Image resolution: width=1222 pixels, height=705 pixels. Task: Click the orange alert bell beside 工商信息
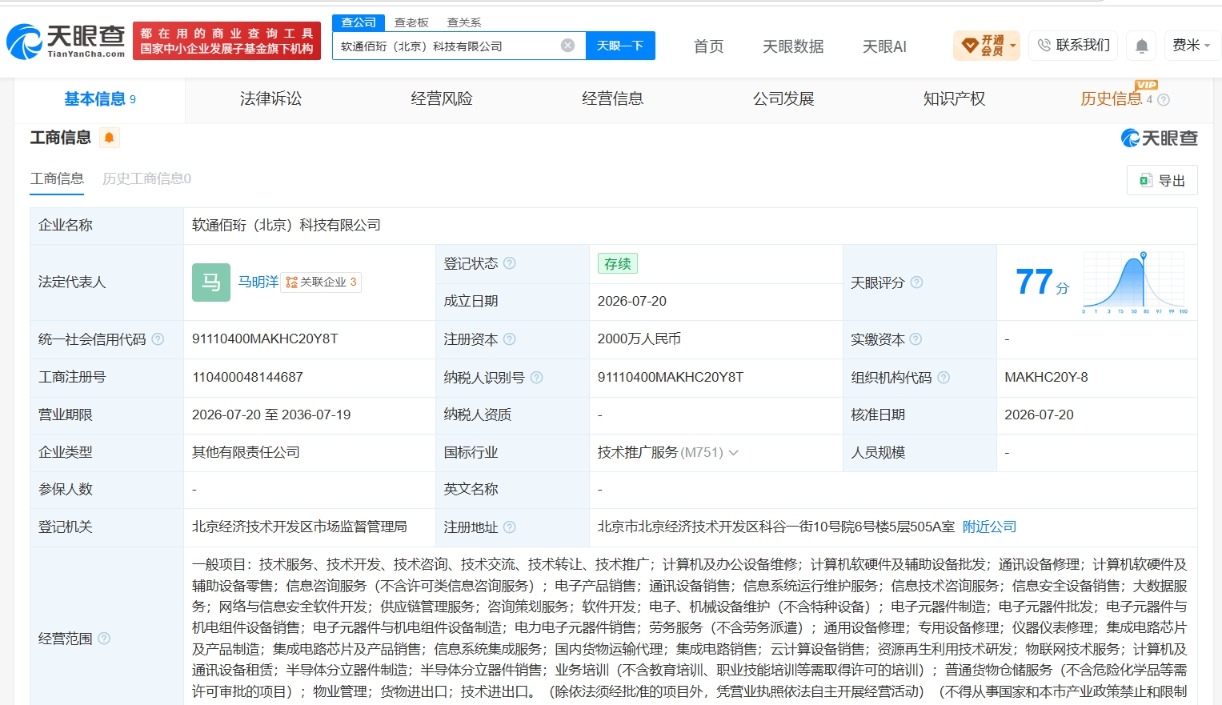[x=109, y=138]
